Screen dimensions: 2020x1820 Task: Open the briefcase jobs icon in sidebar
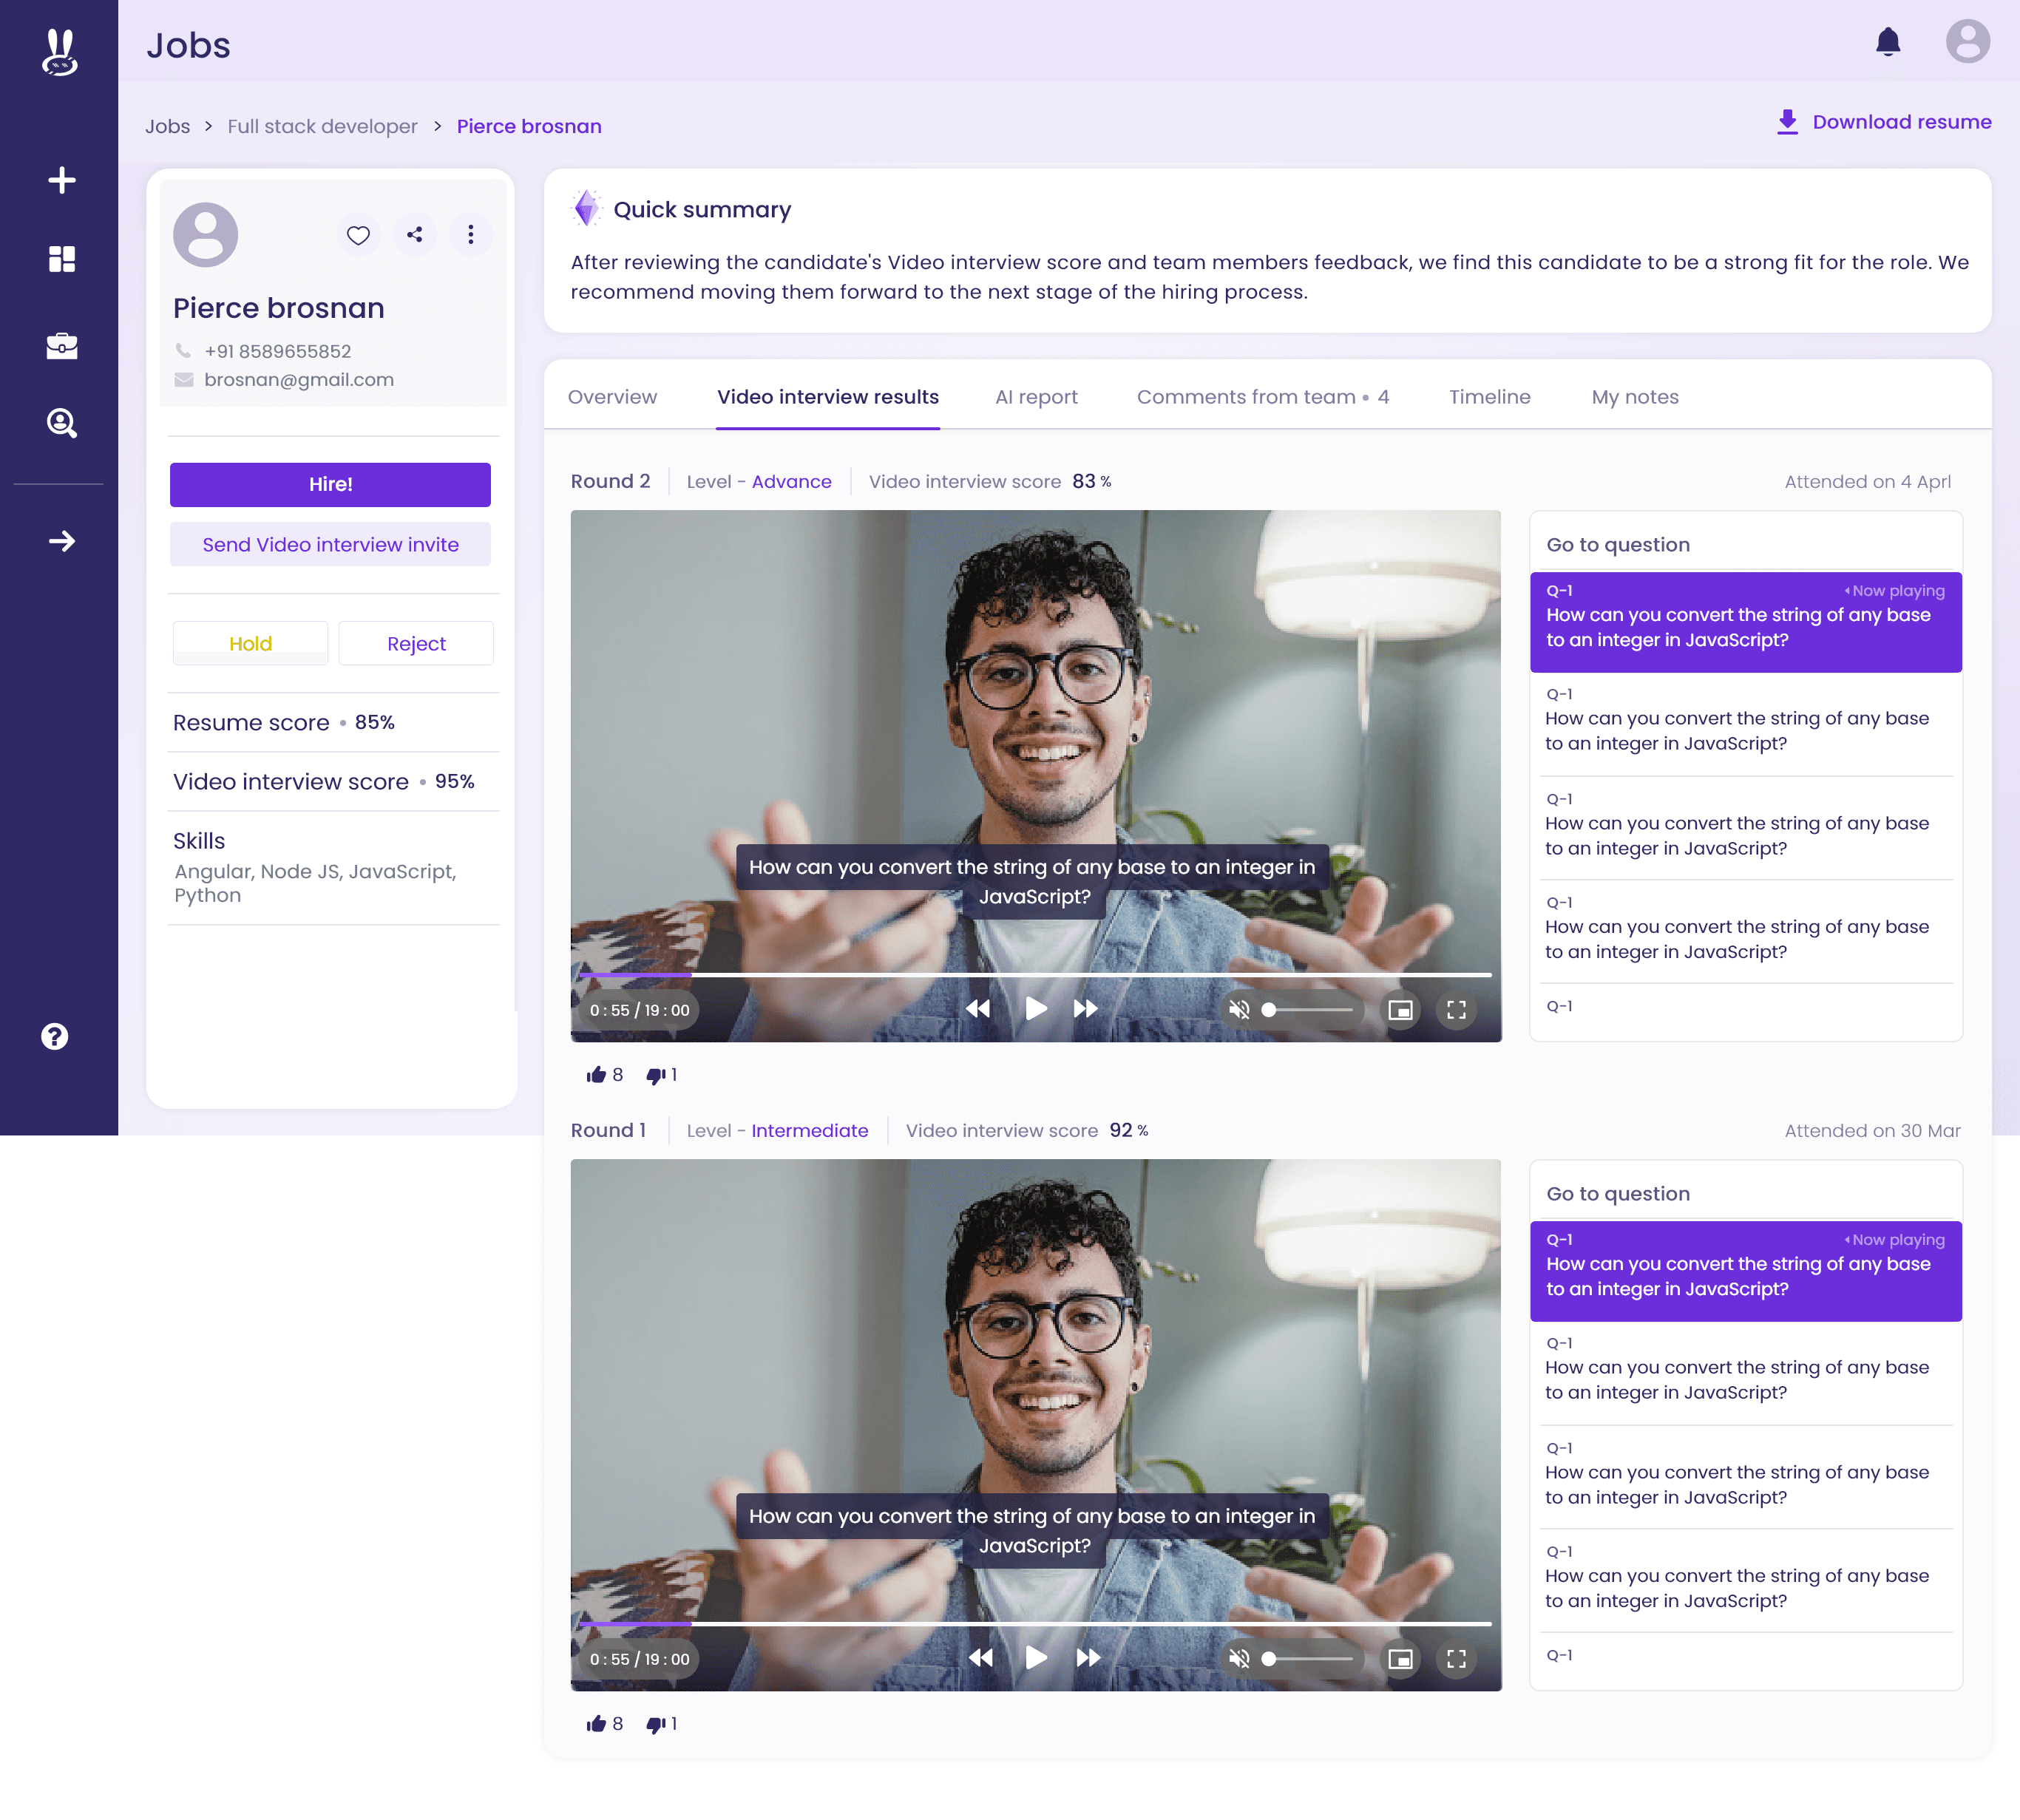[x=62, y=345]
